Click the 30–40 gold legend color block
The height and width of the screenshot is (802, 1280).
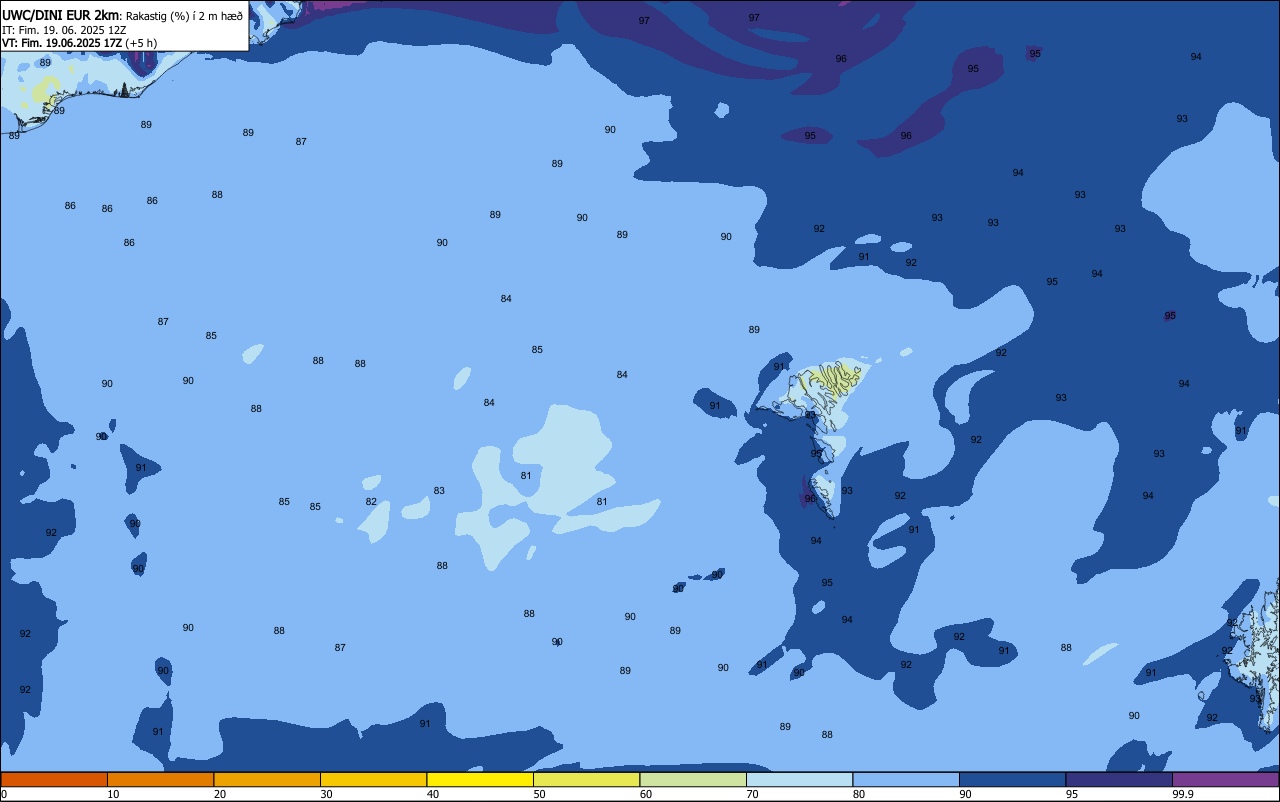pos(373,779)
